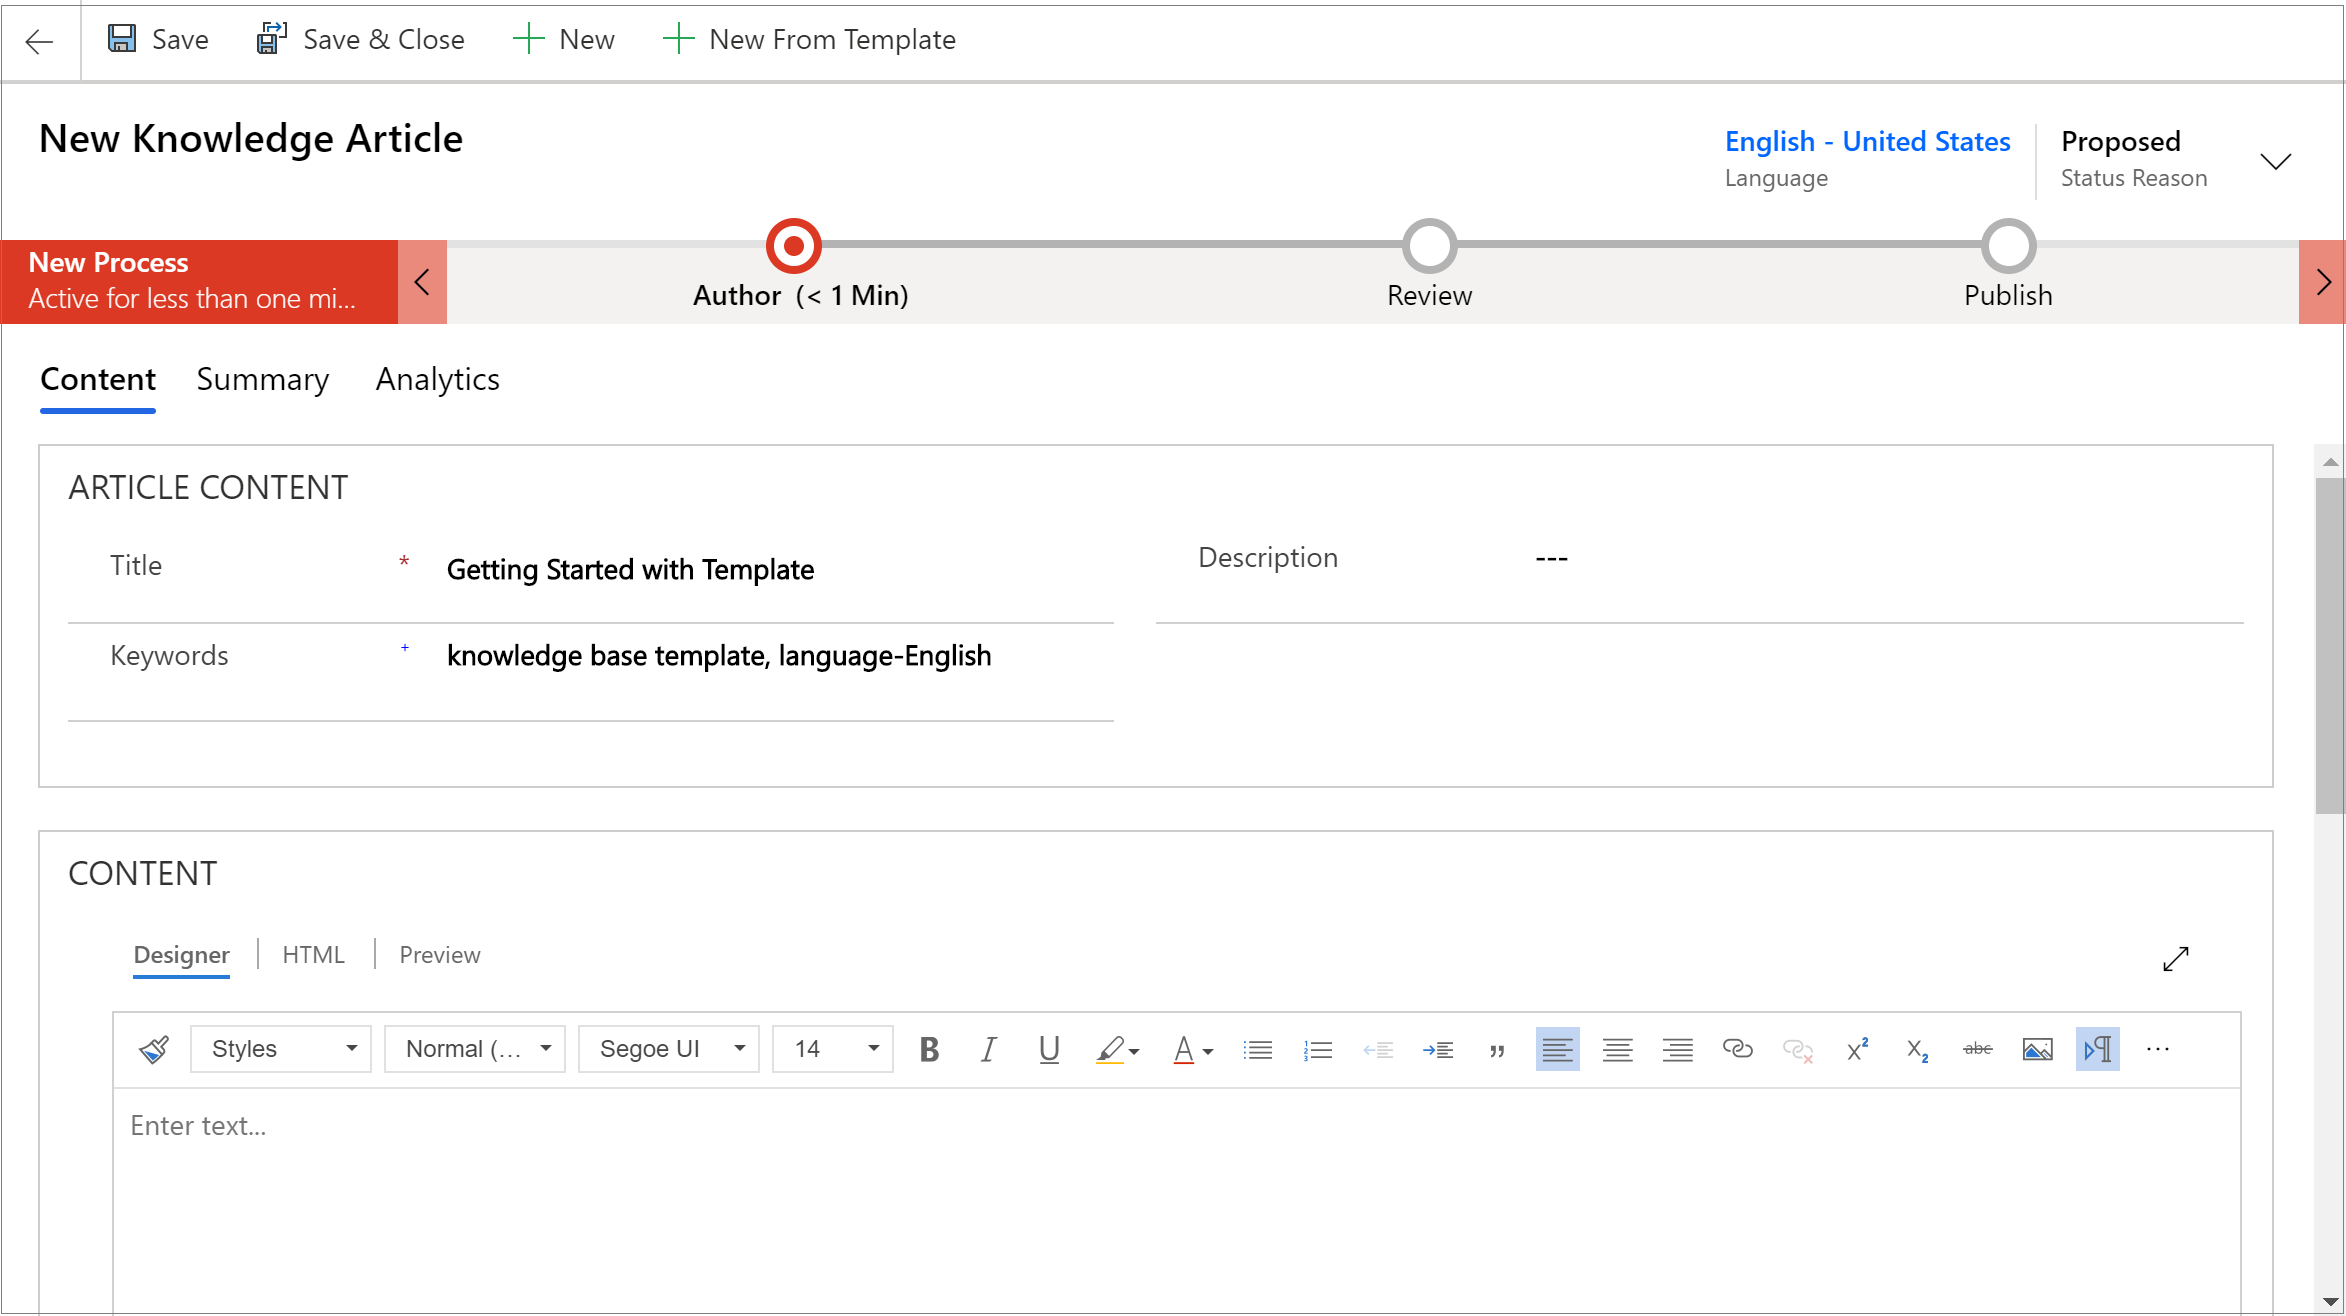Select the font family dropdown
Viewport: 2346px width, 1316px height.
click(669, 1050)
